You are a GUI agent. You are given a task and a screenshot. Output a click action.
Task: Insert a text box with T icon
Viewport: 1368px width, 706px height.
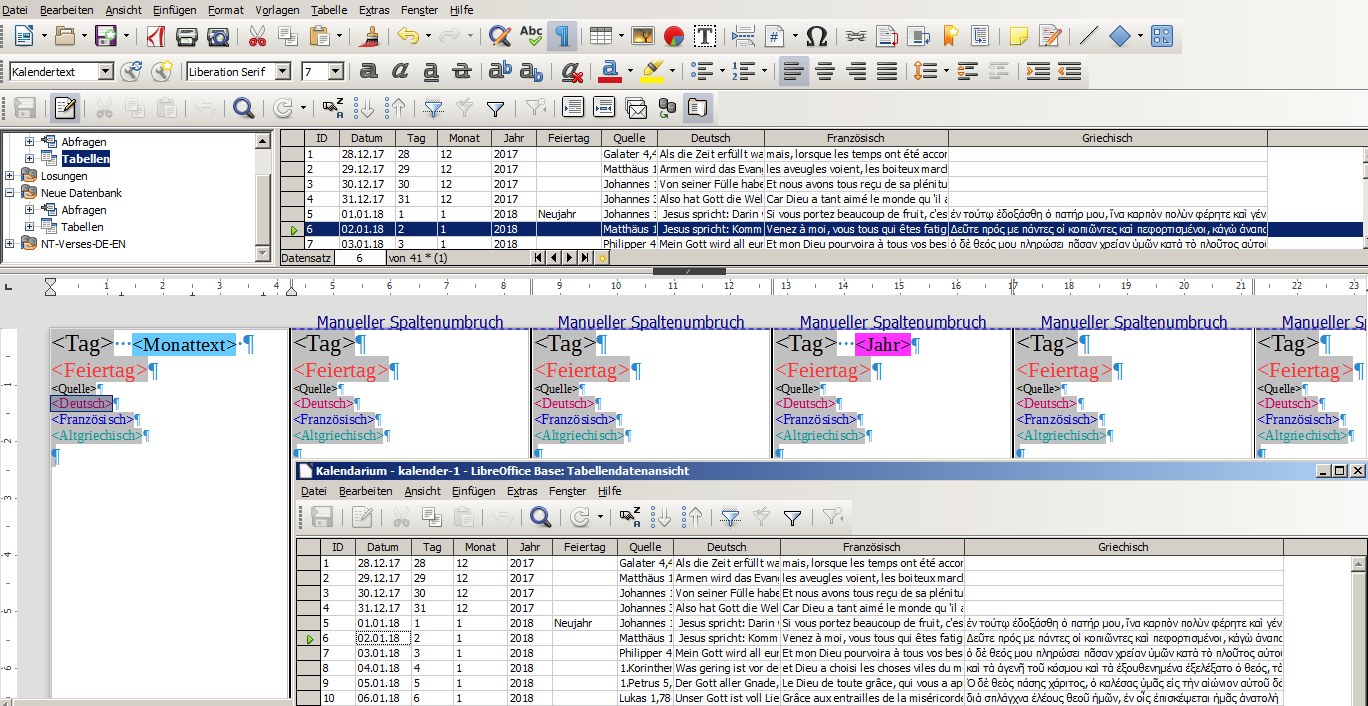pyautogui.click(x=705, y=37)
